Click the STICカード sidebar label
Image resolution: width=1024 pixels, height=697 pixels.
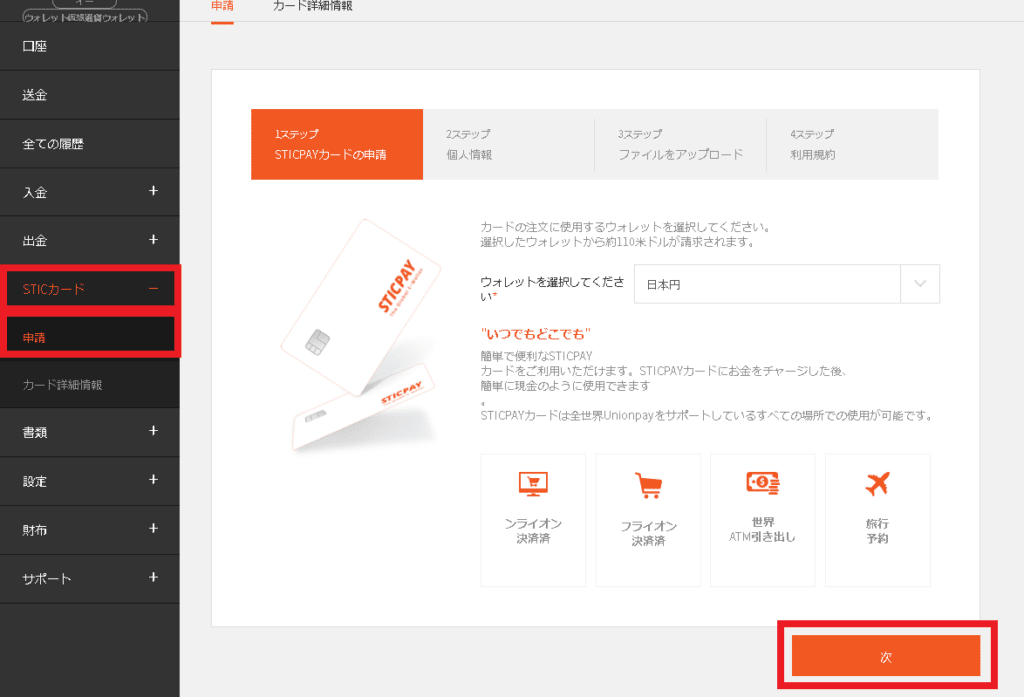point(54,289)
